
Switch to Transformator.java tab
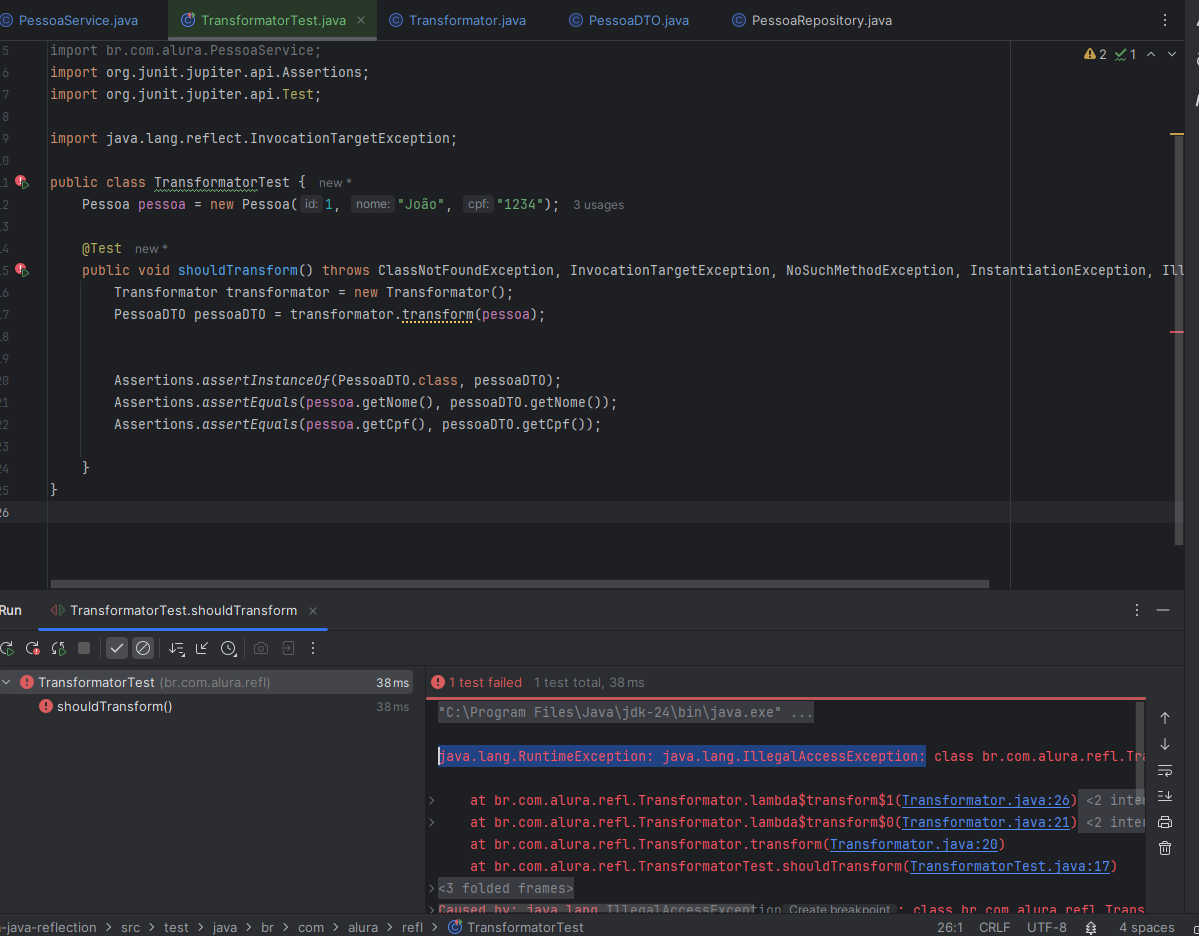coord(467,21)
